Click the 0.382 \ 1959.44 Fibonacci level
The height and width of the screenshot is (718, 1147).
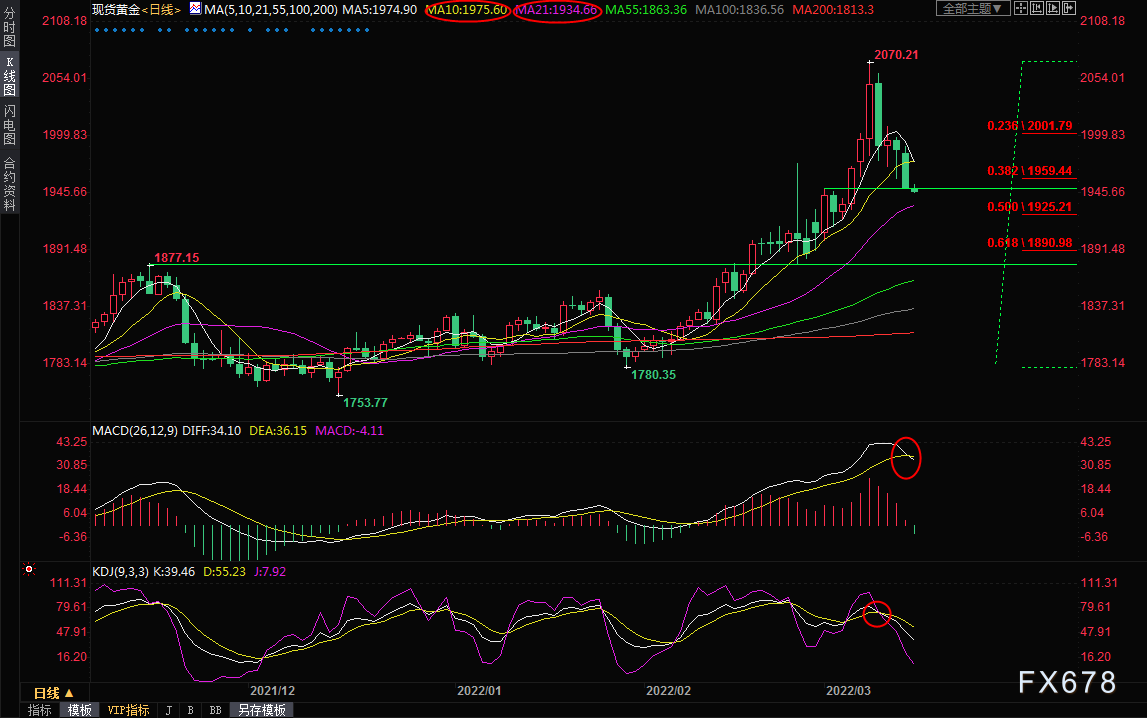coord(1030,171)
